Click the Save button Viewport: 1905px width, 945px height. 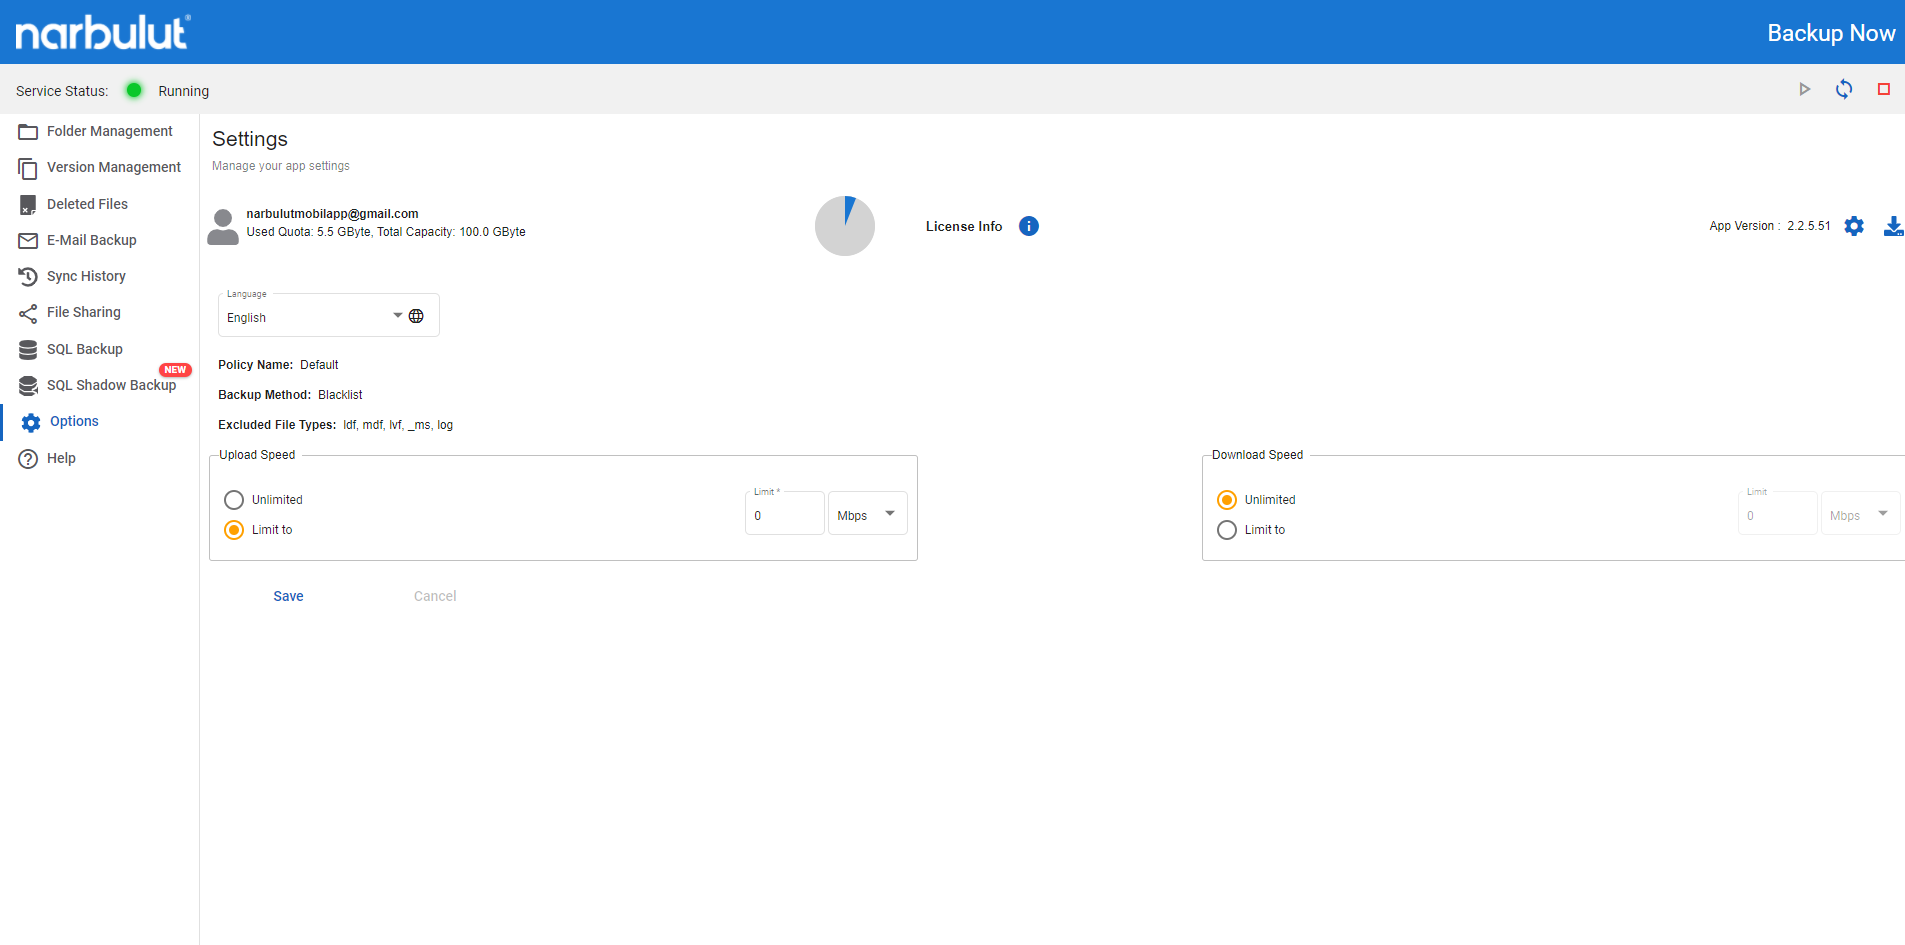click(288, 596)
